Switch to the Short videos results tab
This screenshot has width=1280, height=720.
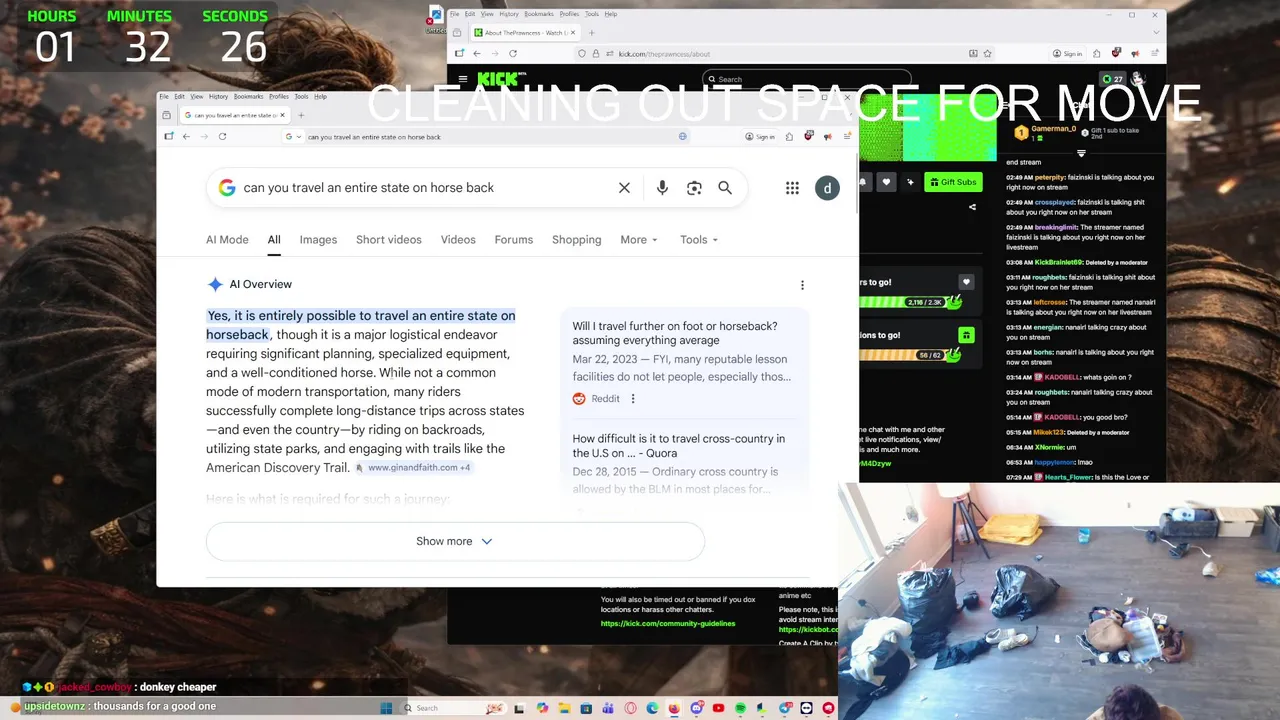[389, 240]
